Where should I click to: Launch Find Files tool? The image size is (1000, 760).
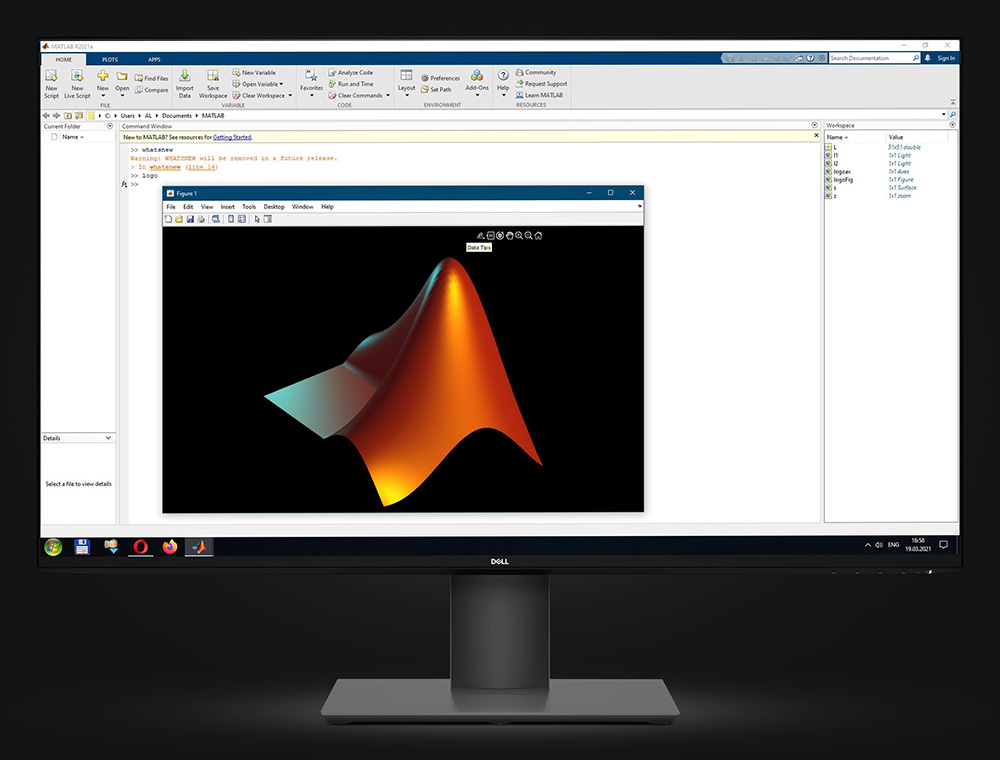pos(151,78)
